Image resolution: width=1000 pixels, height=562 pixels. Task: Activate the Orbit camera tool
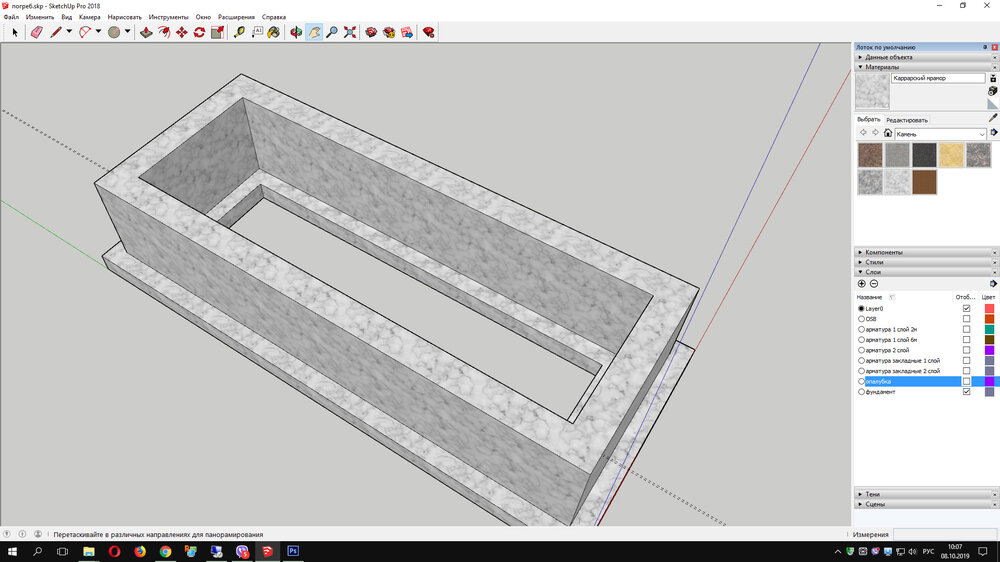pos(296,32)
